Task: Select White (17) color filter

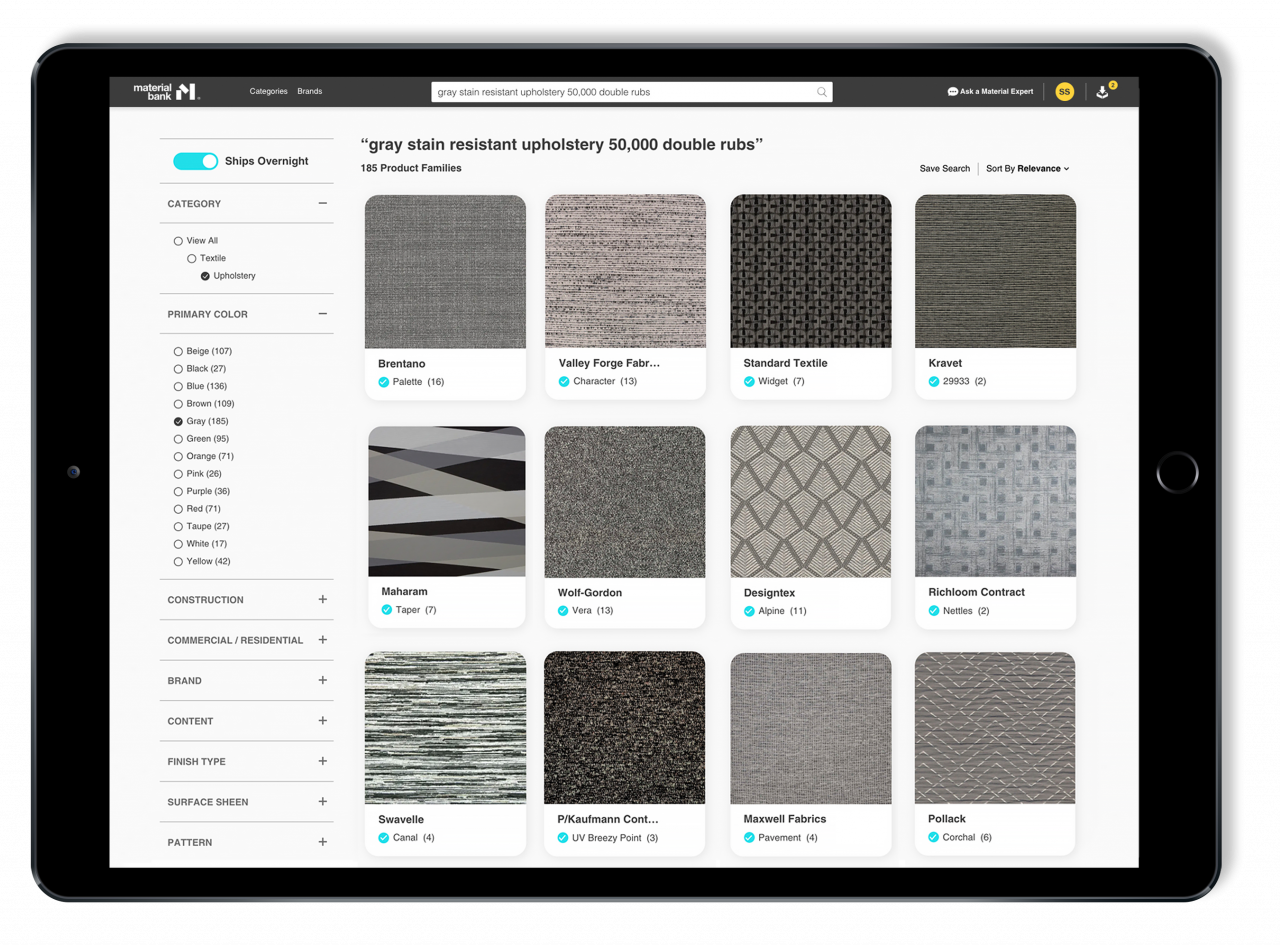Action: (x=179, y=544)
